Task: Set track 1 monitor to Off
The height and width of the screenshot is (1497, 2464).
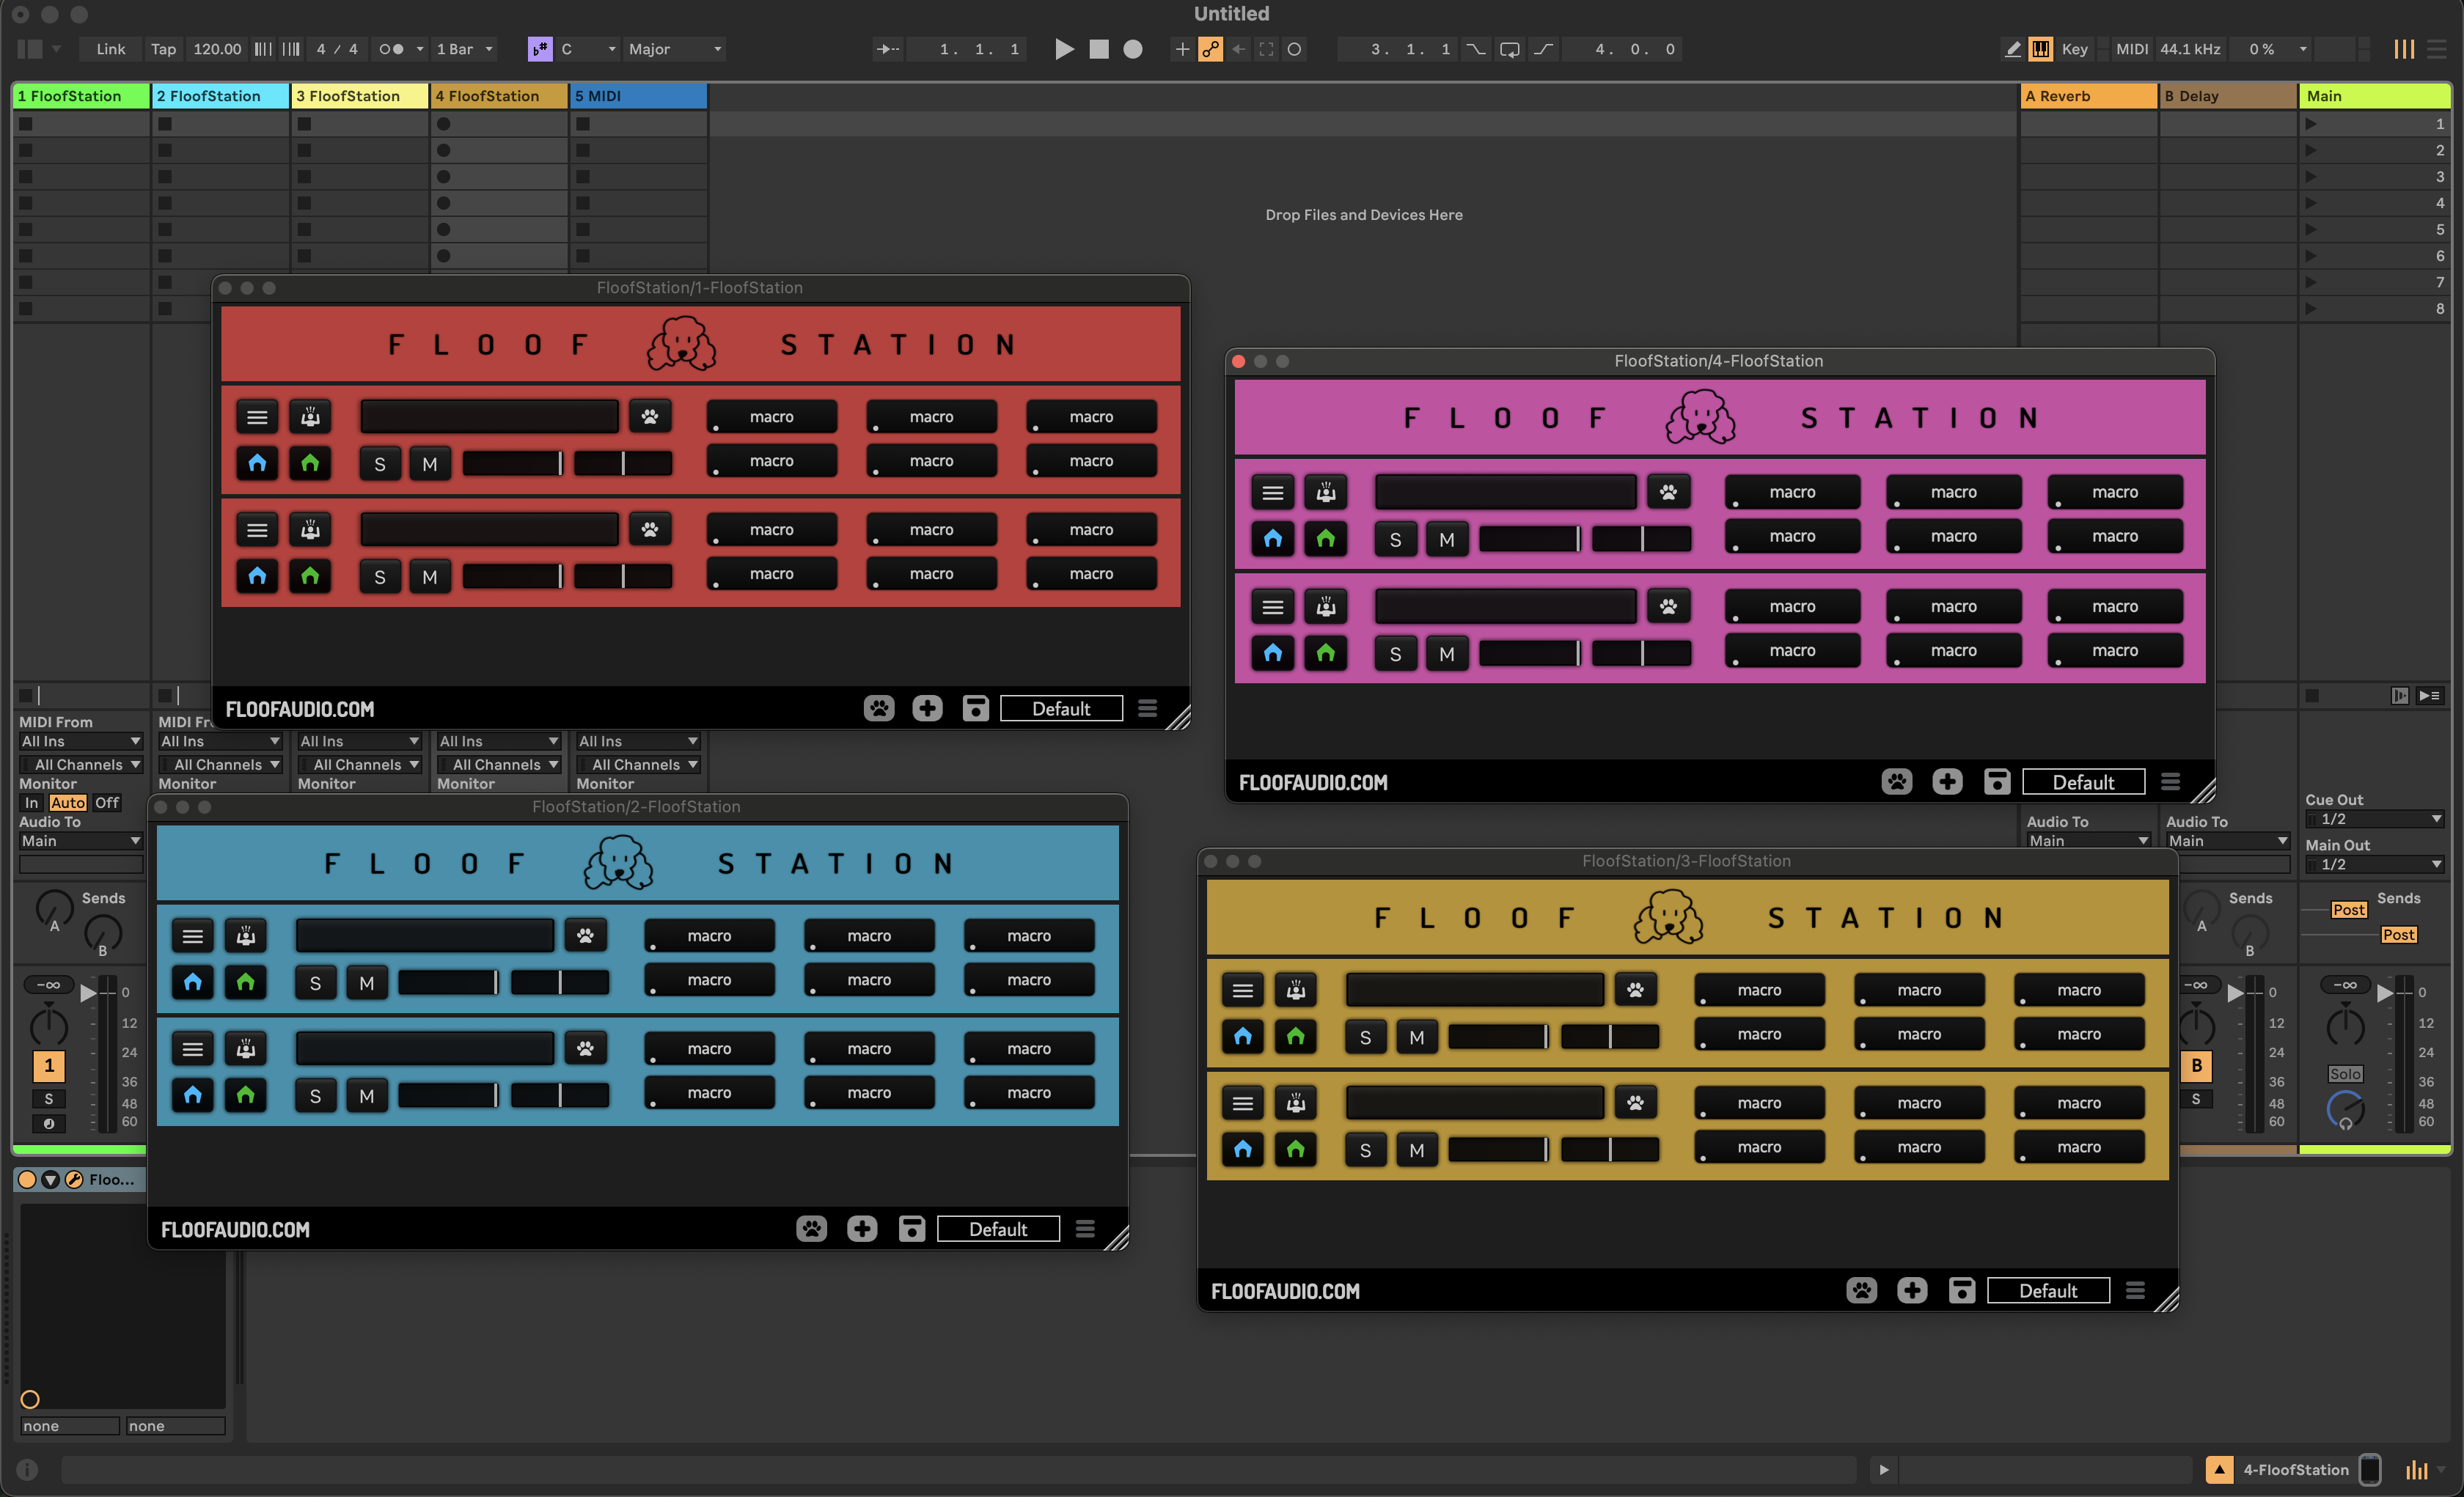Action: 107,803
